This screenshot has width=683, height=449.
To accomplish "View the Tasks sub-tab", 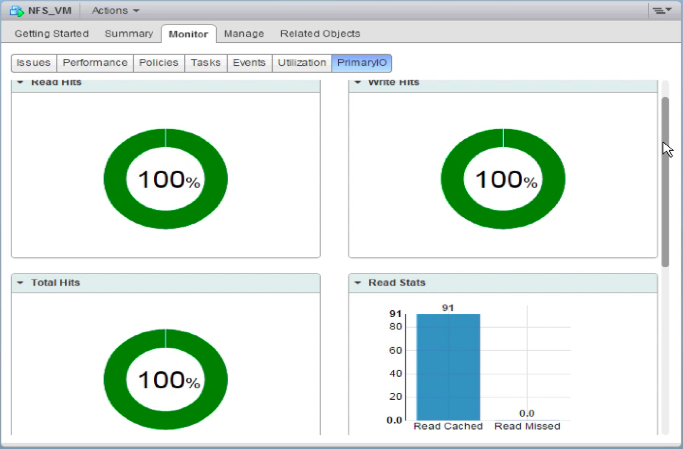I will [x=205, y=63].
